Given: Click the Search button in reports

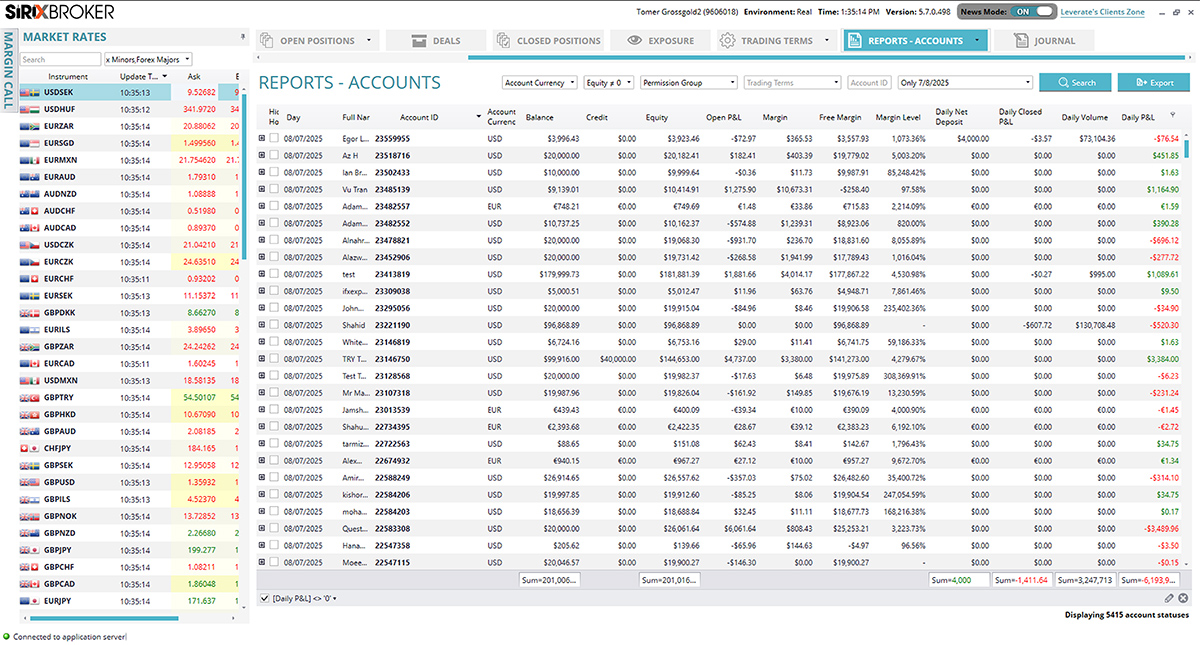Looking at the screenshot, I should 1074,83.
